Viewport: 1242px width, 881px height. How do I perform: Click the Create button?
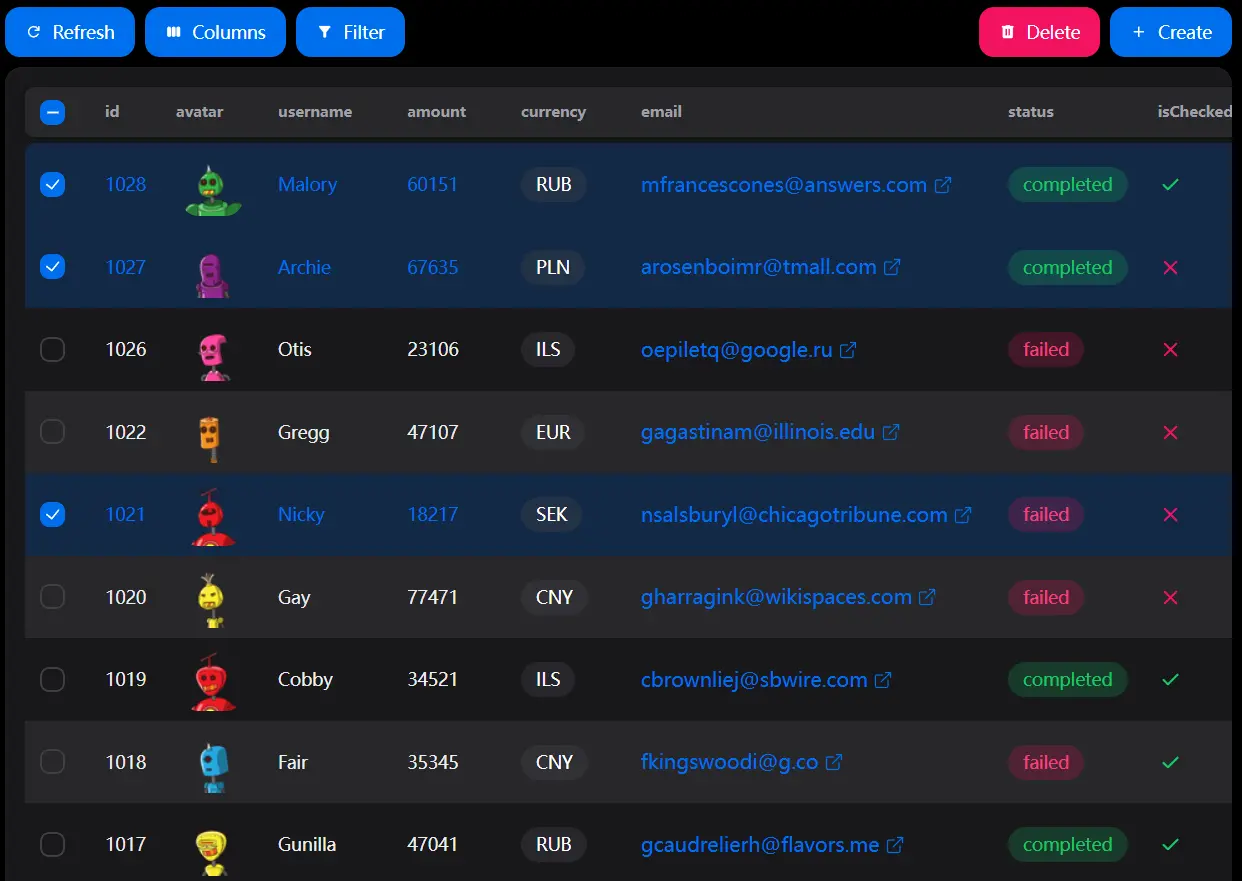point(1170,32)
